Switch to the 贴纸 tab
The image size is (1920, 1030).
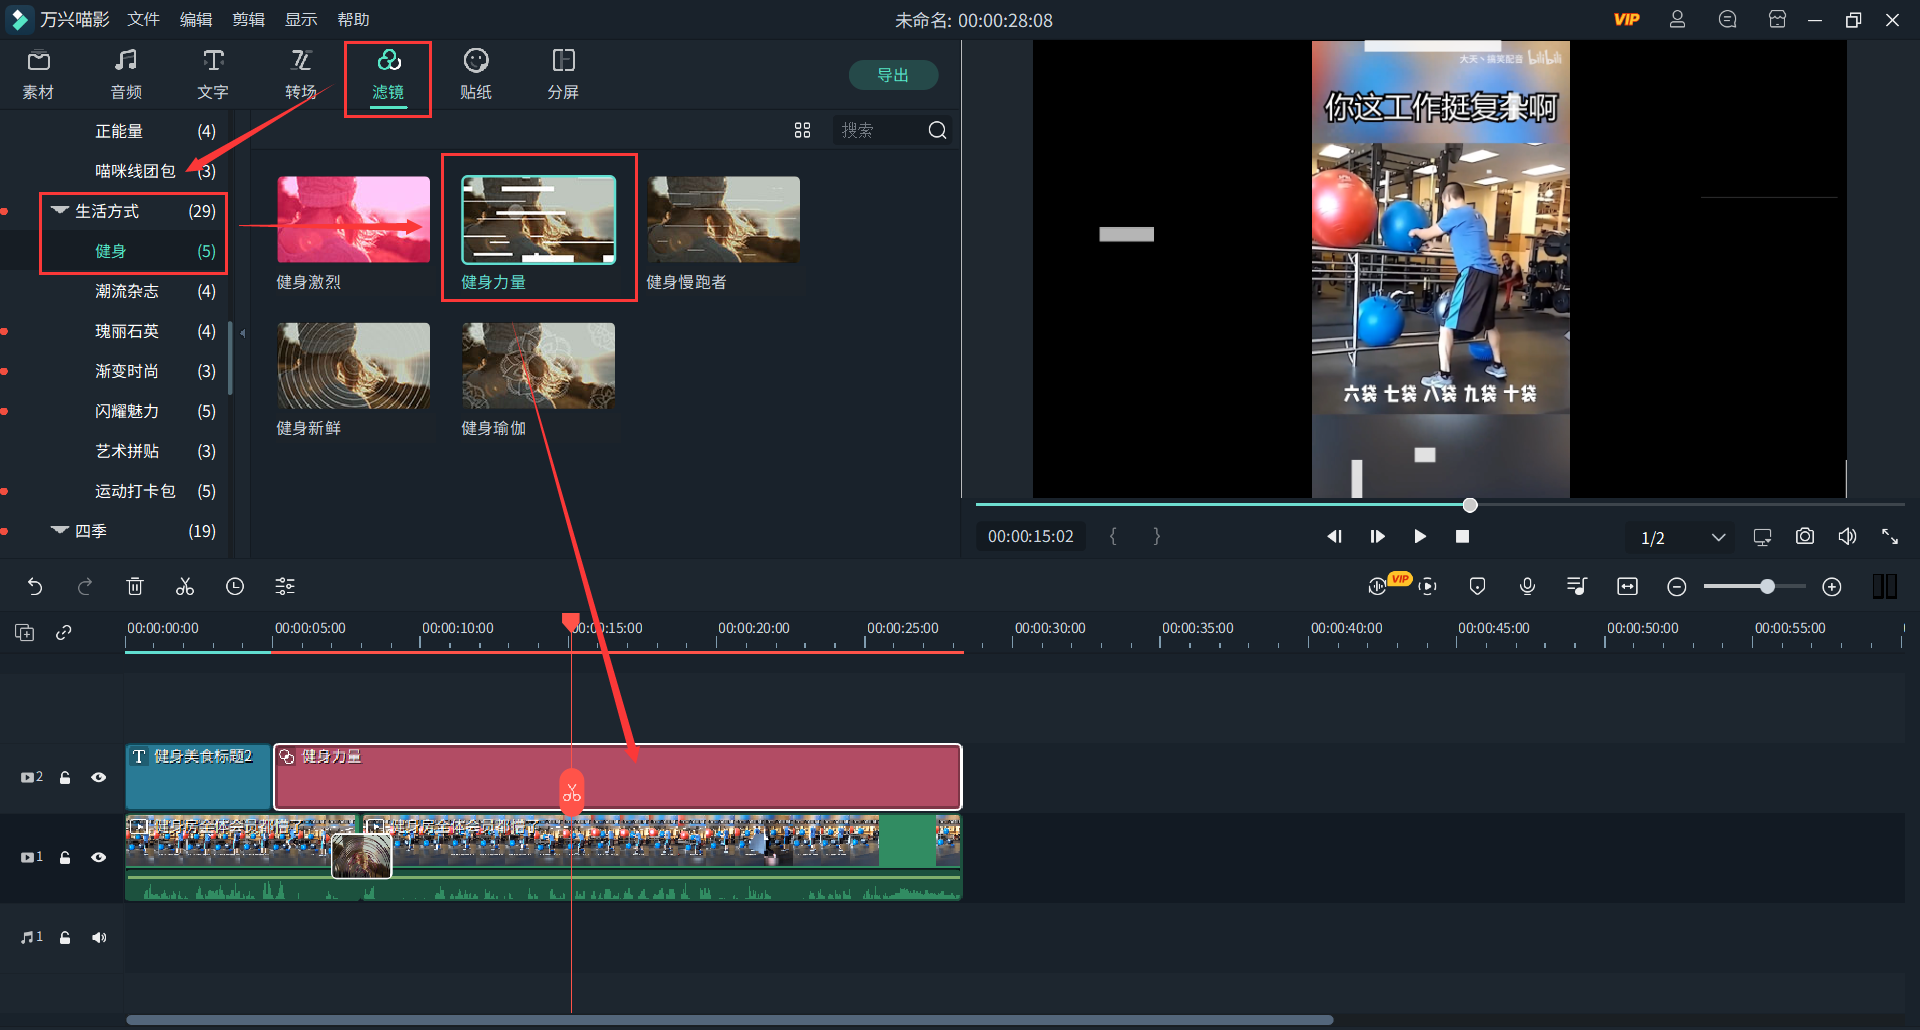[476, 75]
